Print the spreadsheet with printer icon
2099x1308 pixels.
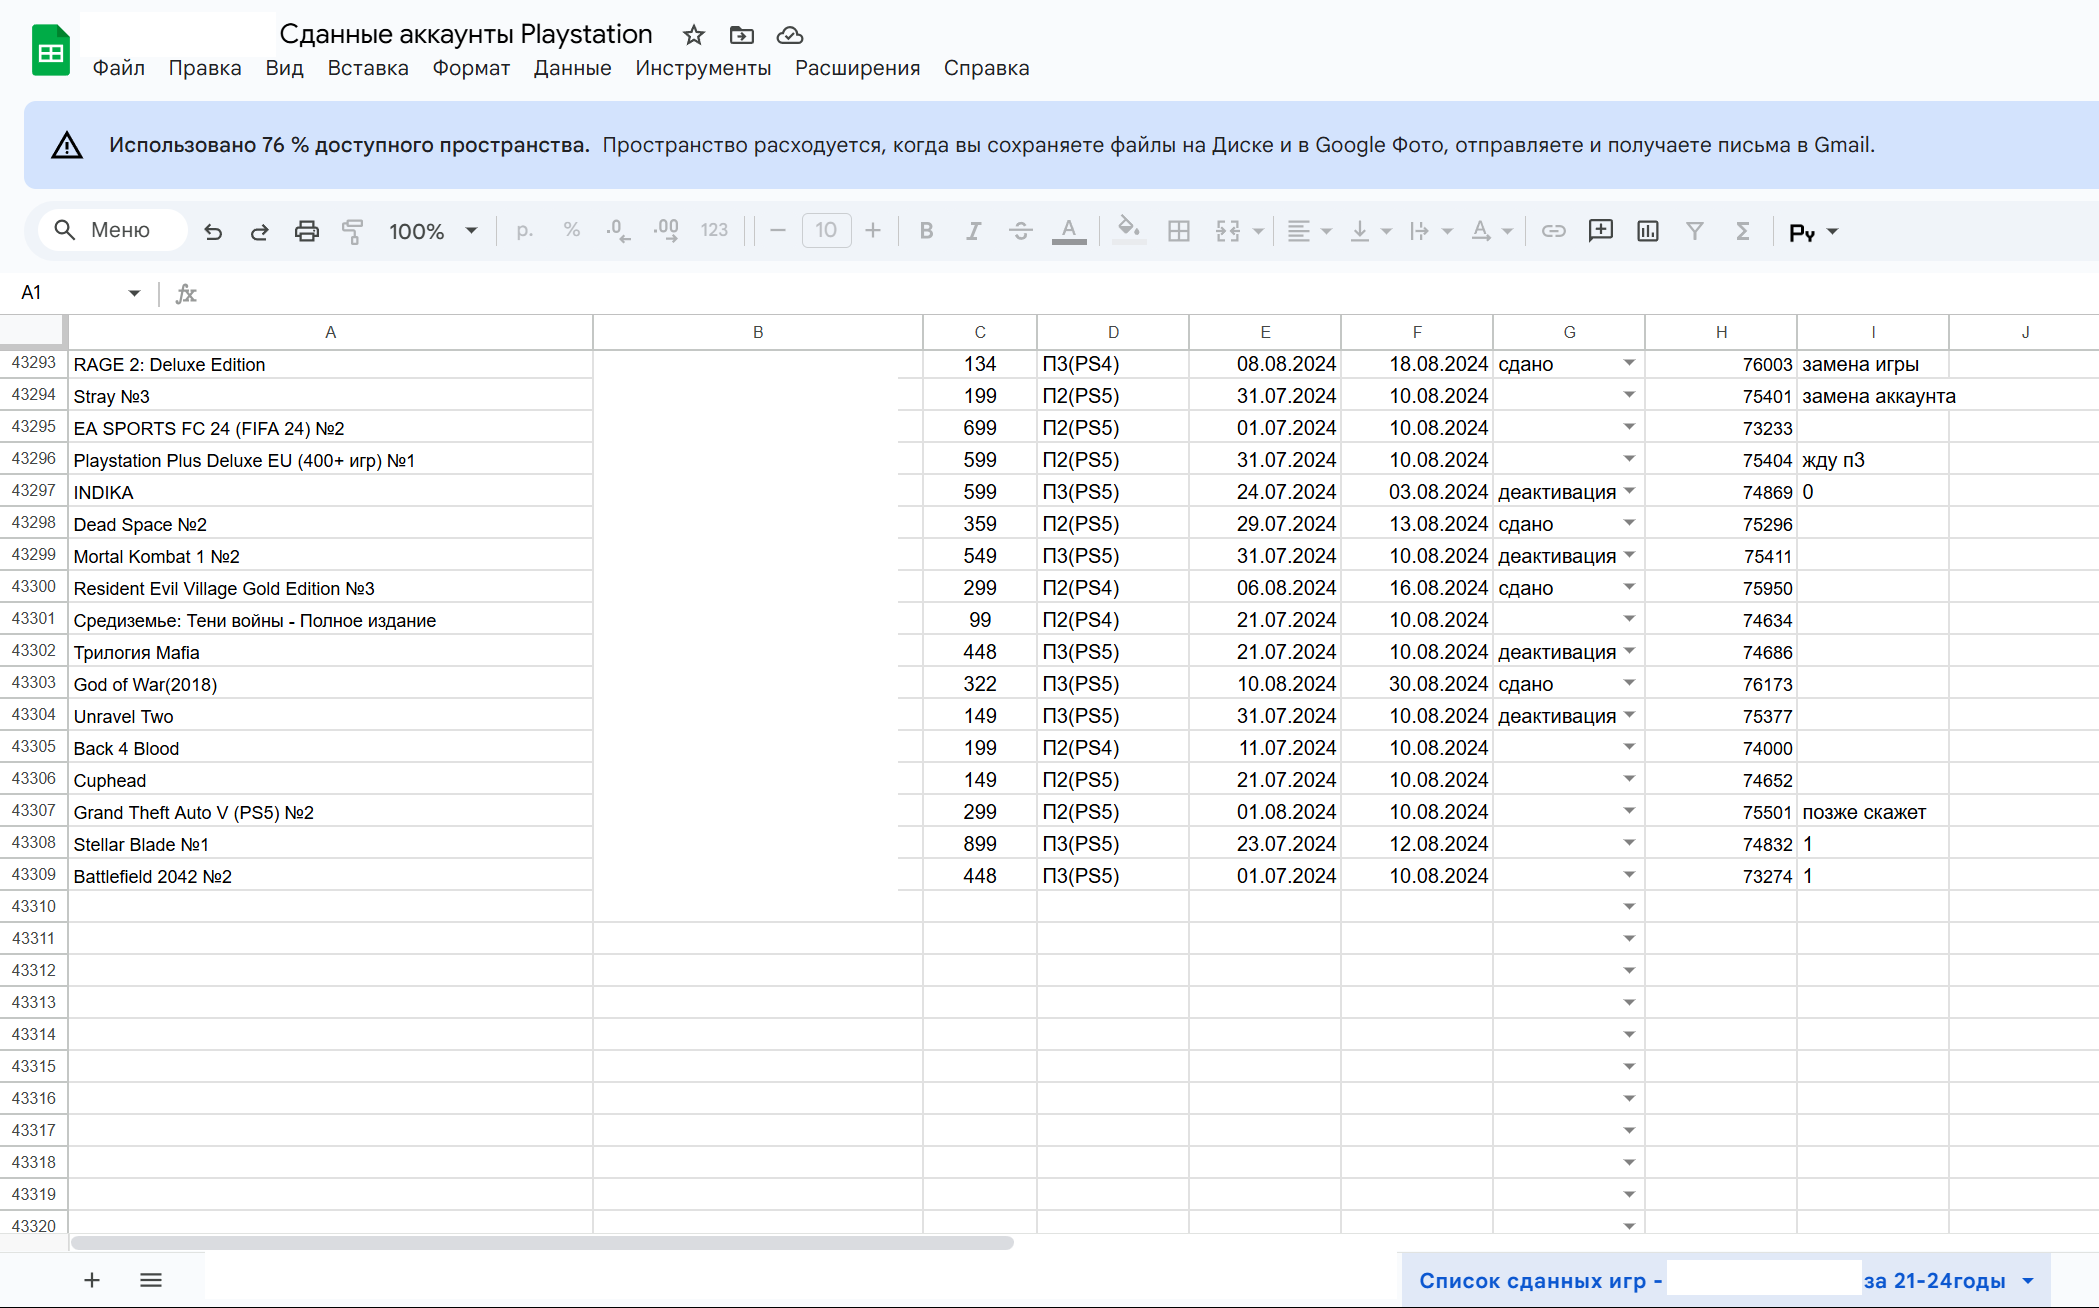click(307, 231)
